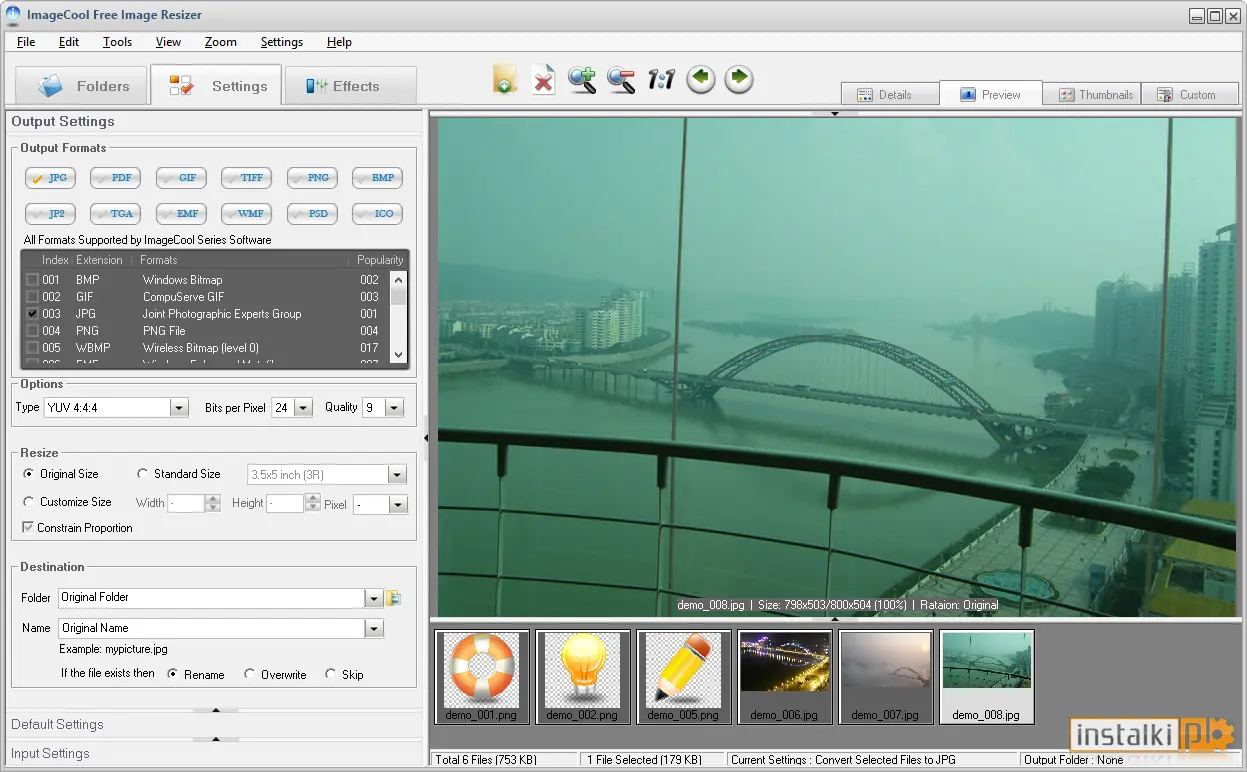The image size is (1247, 772).
Task: Click the browse destination folder icon
Action: [x=394, y=598]
